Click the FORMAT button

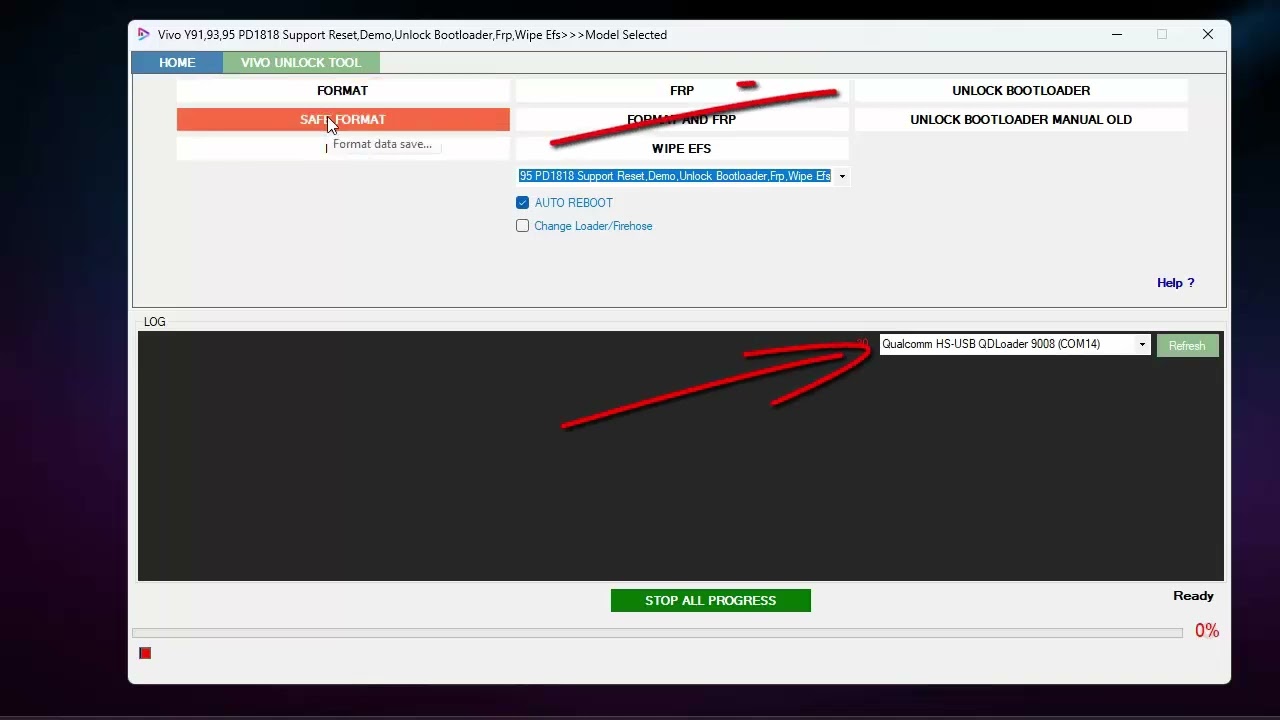(343, 90)
